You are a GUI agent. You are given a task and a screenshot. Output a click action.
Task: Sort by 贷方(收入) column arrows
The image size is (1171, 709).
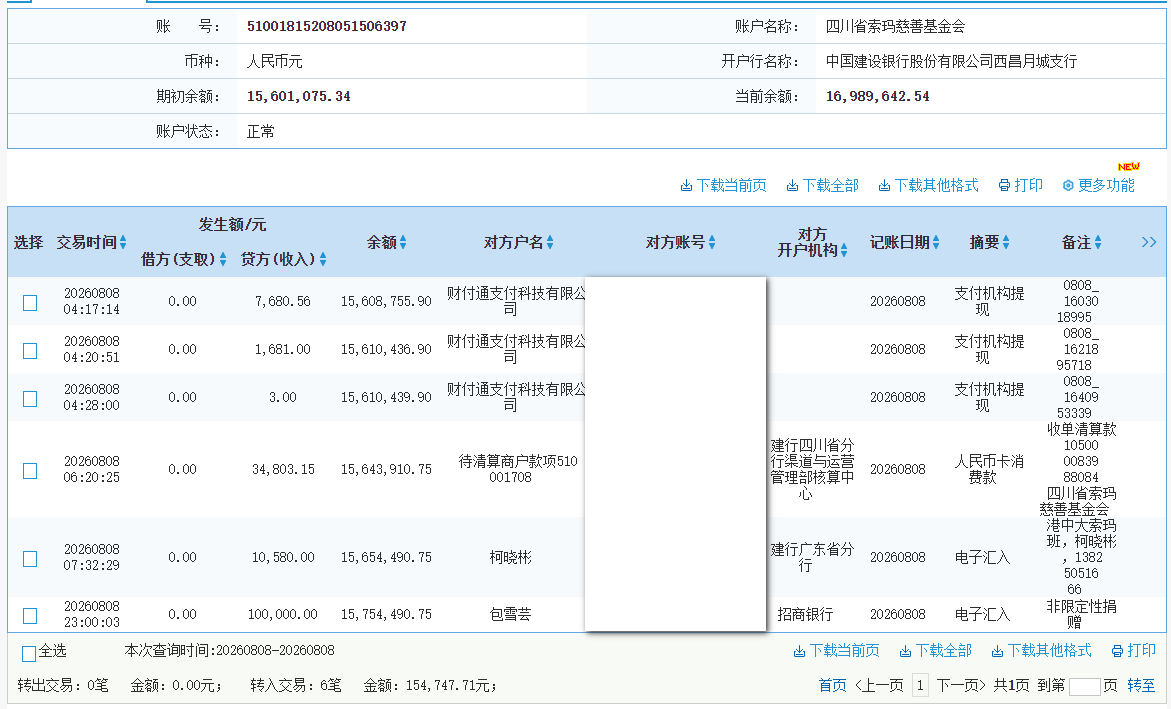point(323,259)
